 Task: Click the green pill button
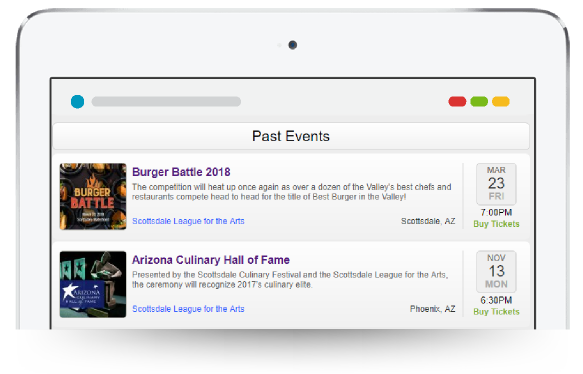click(479, 101)
